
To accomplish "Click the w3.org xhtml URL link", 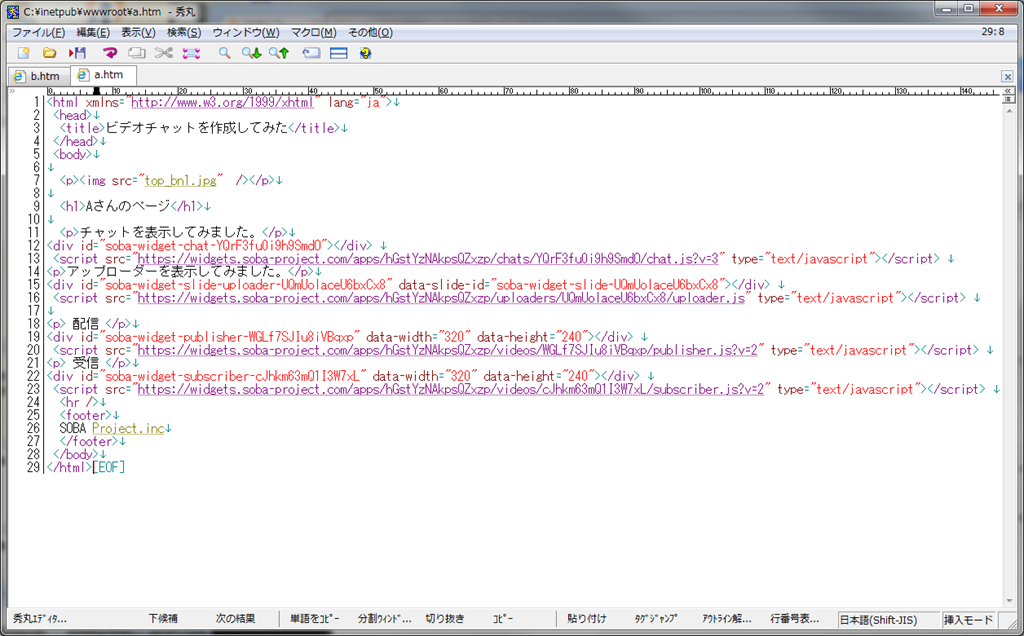I will 223,103.
